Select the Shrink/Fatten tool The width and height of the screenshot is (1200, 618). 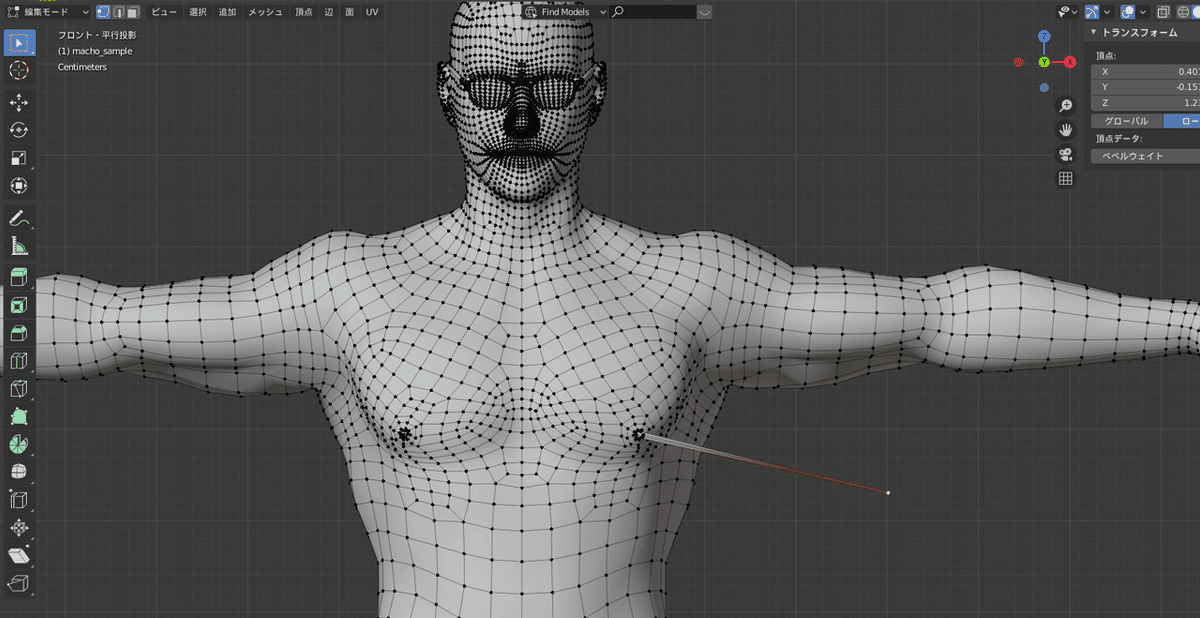(19, 527)
